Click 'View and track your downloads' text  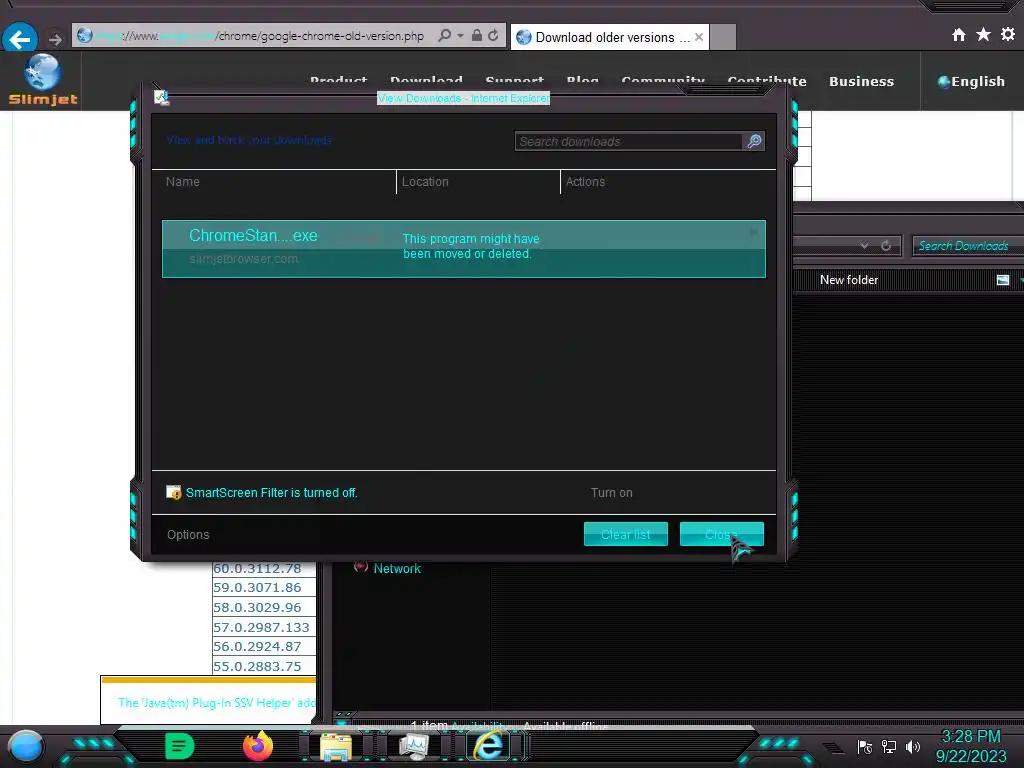[x=249, y=140]
